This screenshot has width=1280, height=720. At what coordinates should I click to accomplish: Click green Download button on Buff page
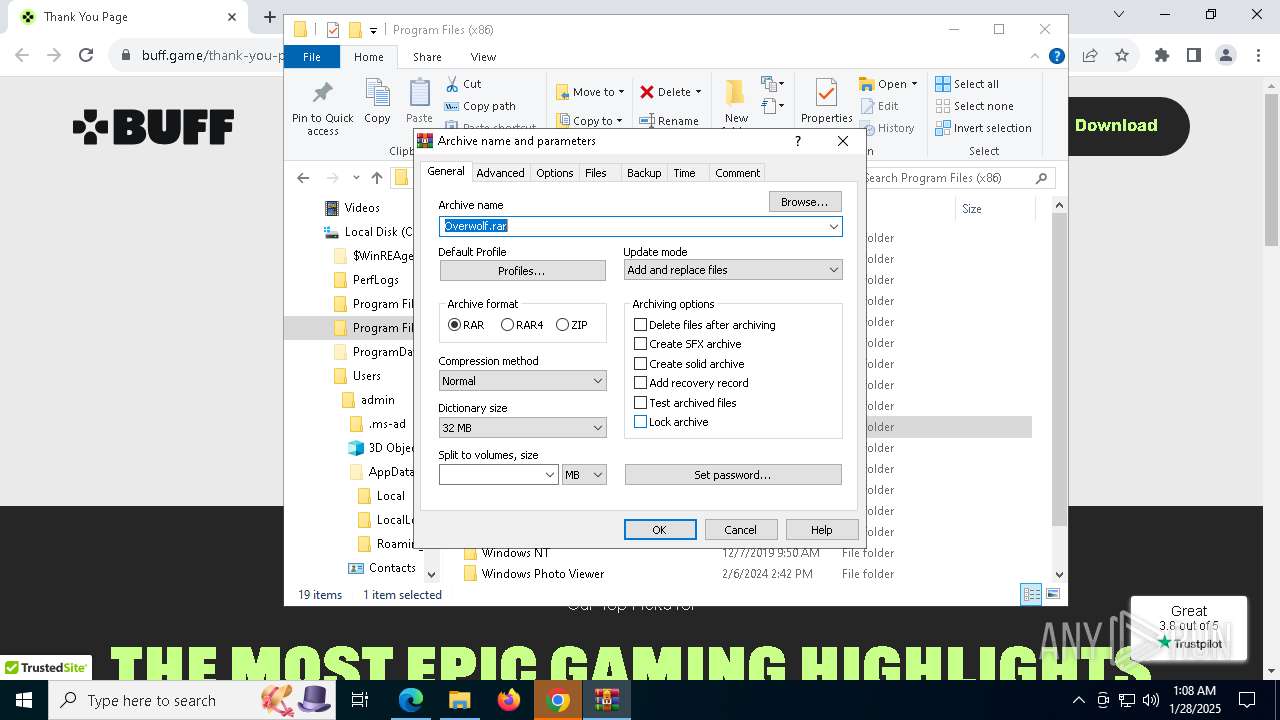[1116, 126]
